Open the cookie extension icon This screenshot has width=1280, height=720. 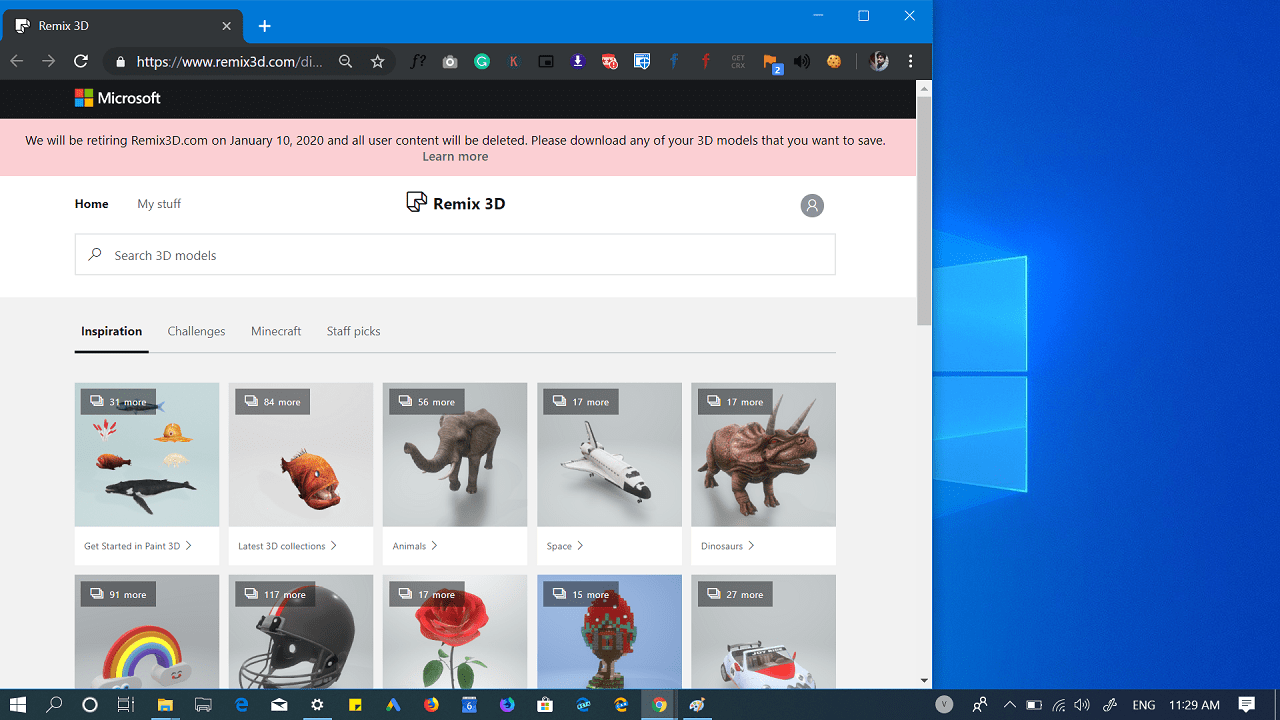click(x=834, y=61)
